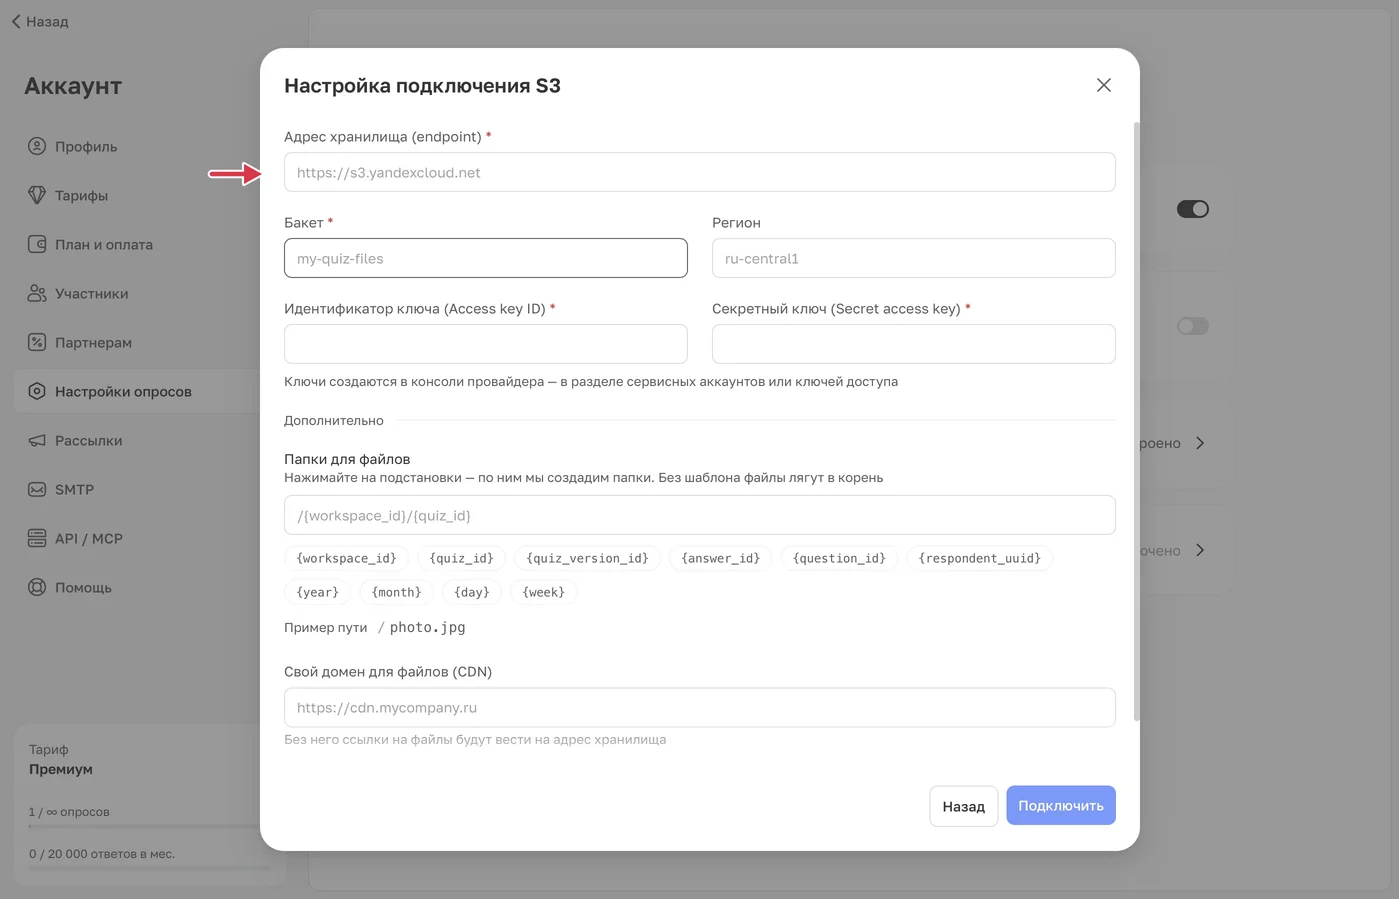Click the План и оплата icon
This screenshot has height=899, width=1399.
(37, 244)
